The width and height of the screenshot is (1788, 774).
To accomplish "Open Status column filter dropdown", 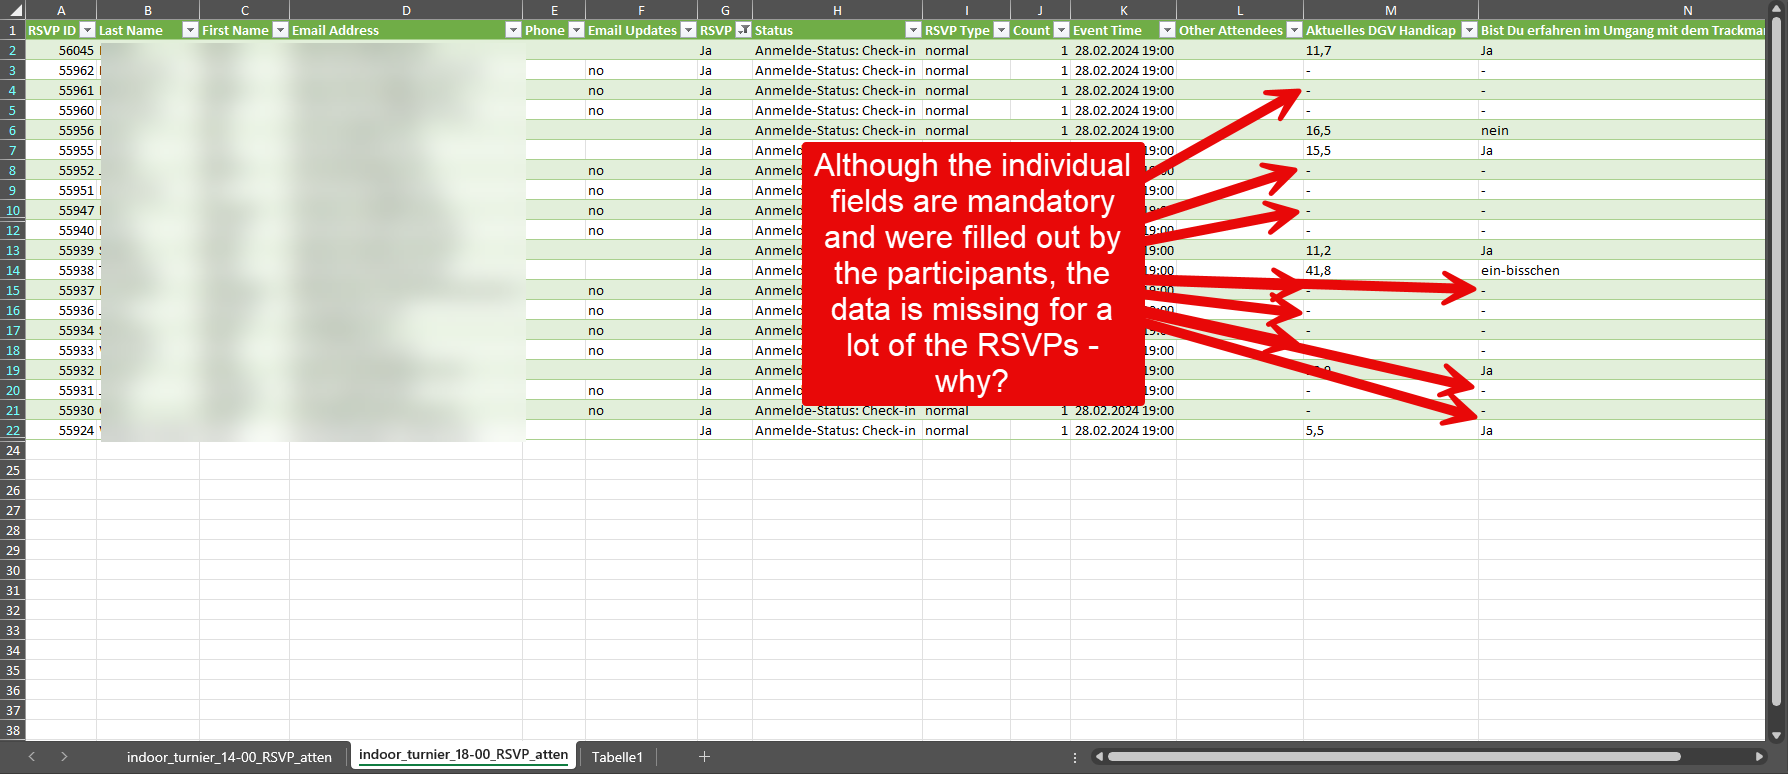I will 913,30.
